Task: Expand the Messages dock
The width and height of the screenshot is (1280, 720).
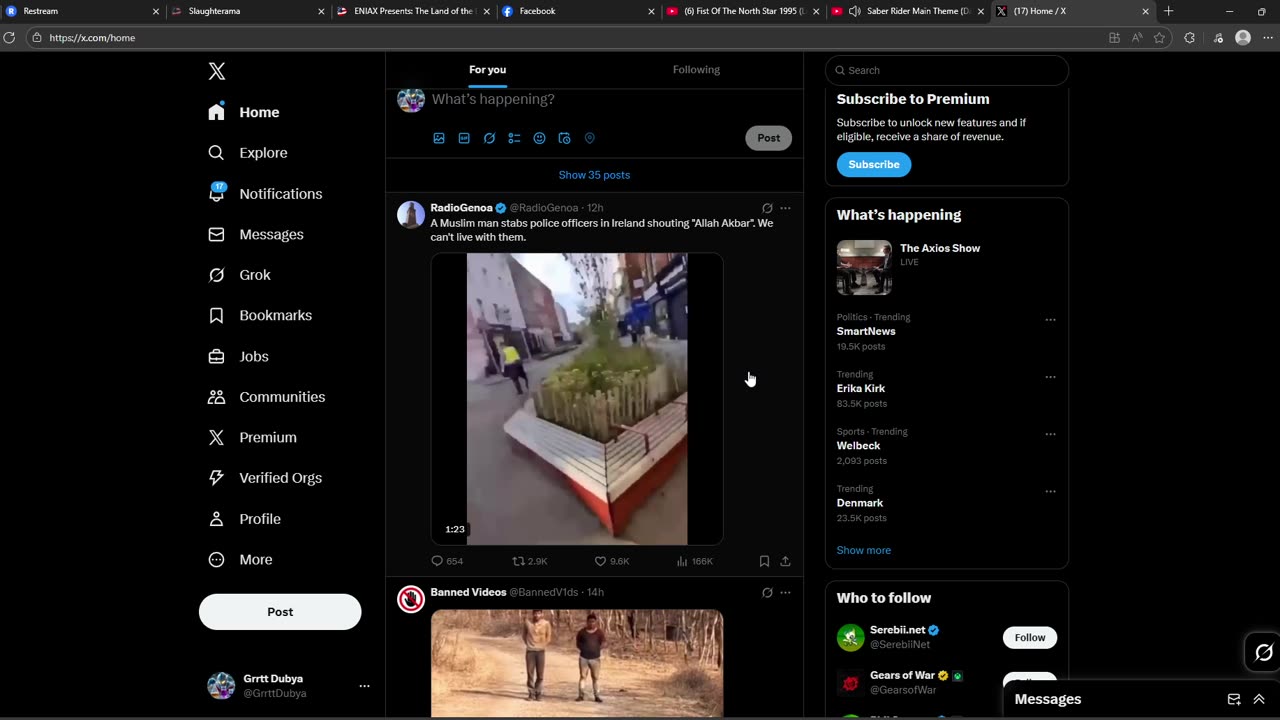Action: (1259, 699)
